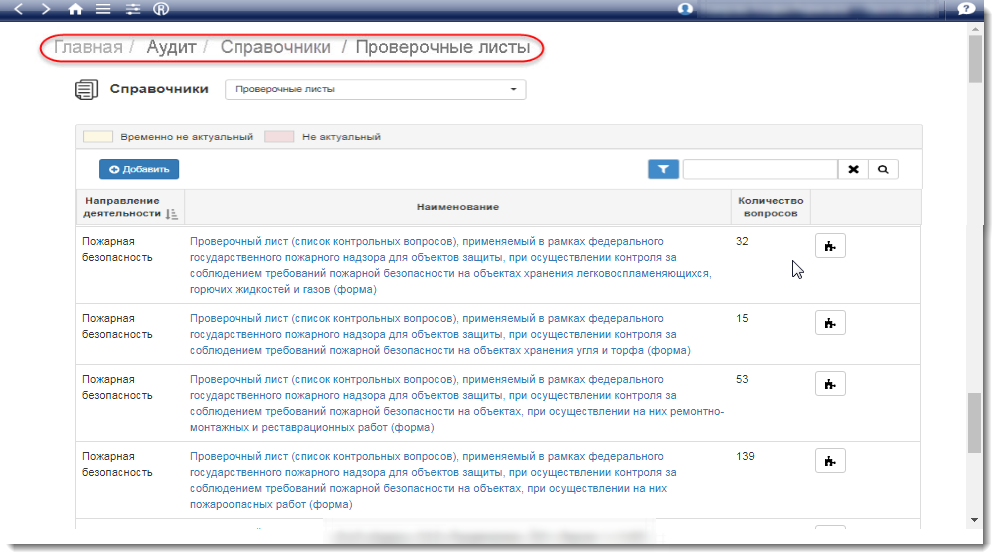Click puzzle icon for the 139-question checklist

pos(830,461)
